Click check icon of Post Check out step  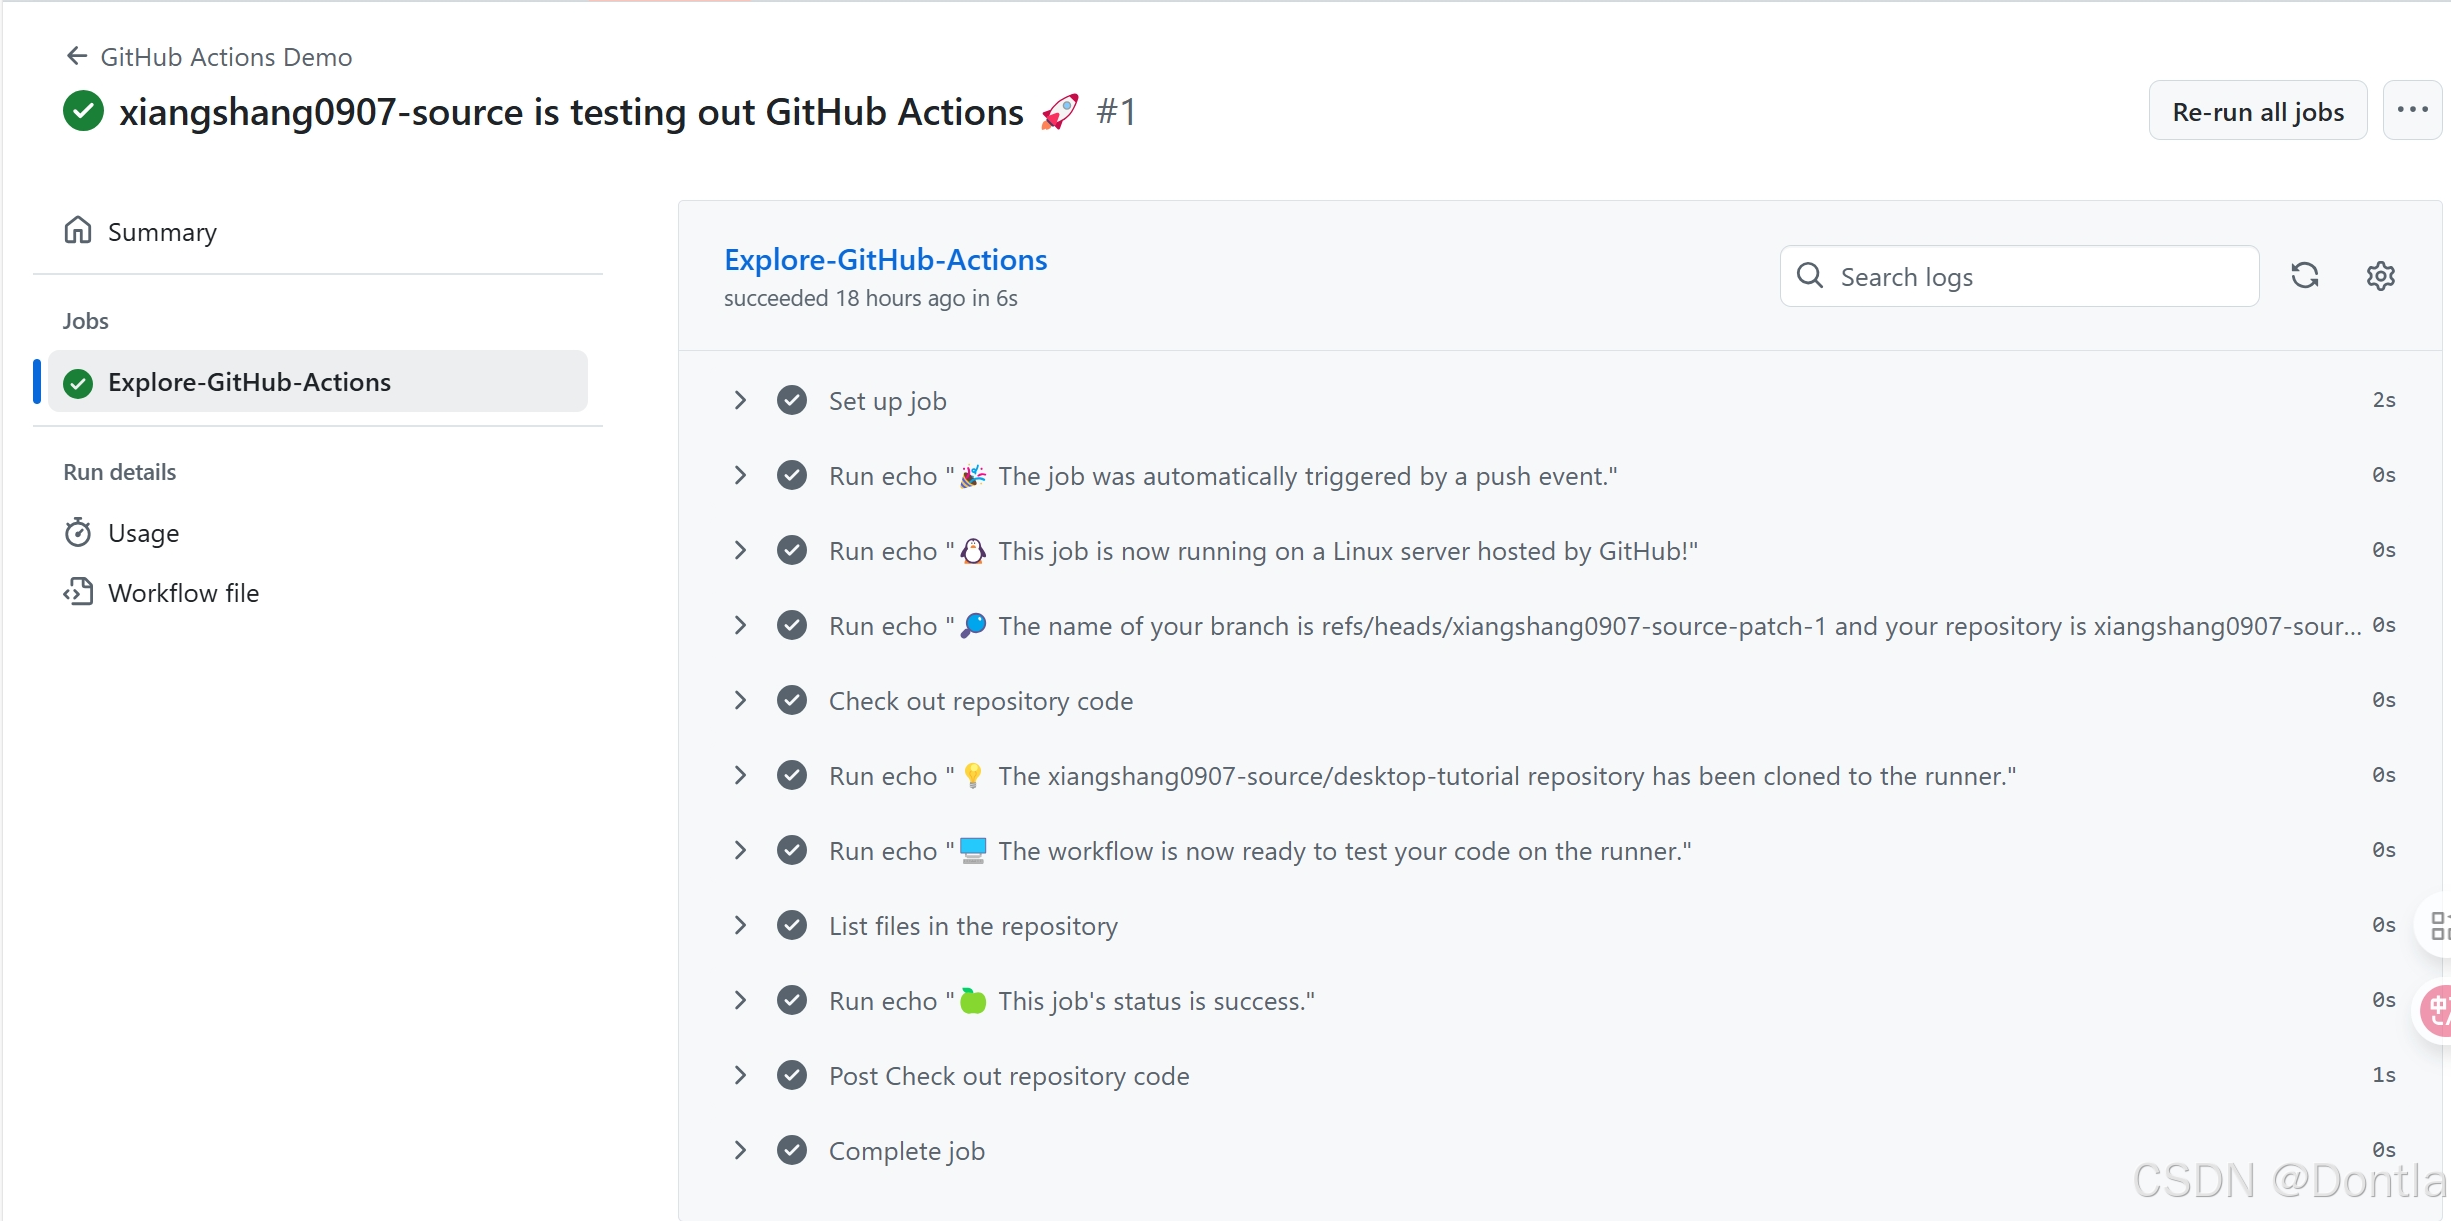pyautogui.click(x=792, y=1075)
